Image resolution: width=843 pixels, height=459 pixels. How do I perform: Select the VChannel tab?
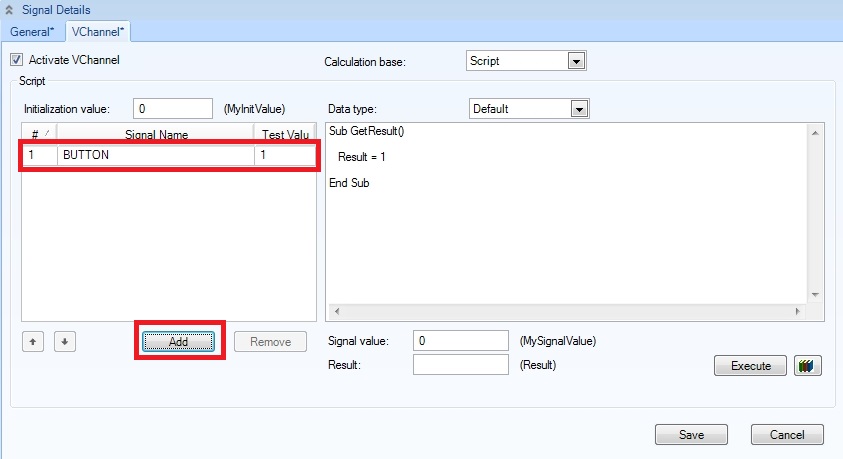click(x=98, y=31)
